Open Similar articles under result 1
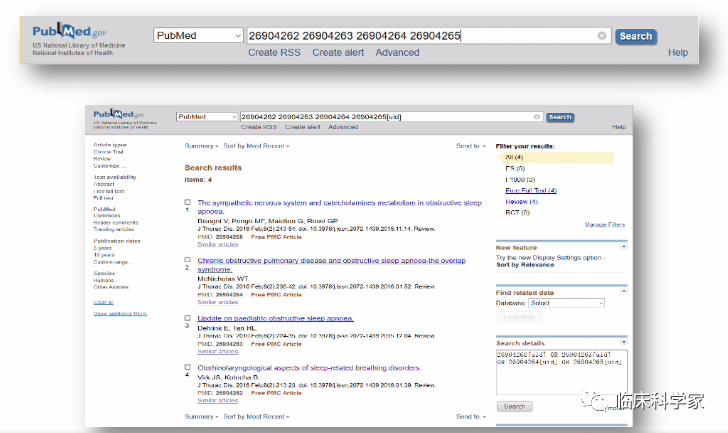The image size is (728, 433). 218,245
